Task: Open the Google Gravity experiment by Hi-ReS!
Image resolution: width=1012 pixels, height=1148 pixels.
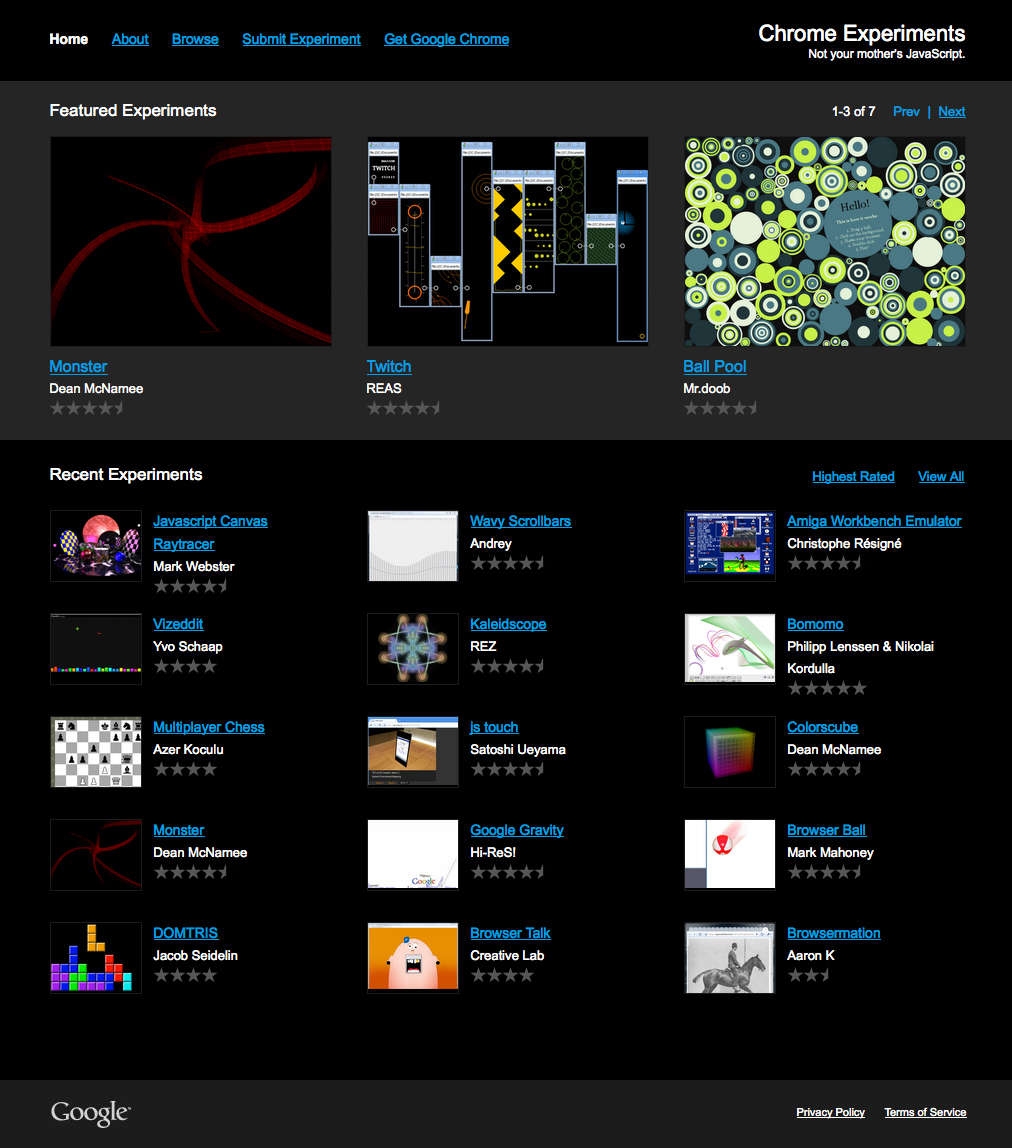Action: click(517, 830)
